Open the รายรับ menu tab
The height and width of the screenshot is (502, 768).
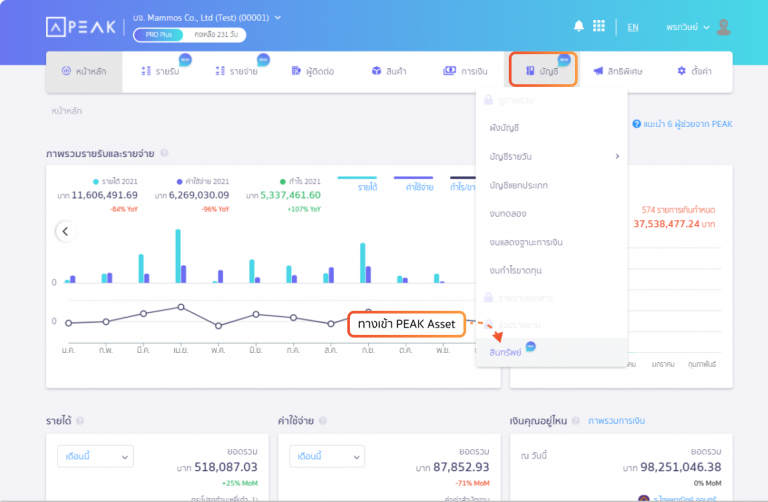160,72
